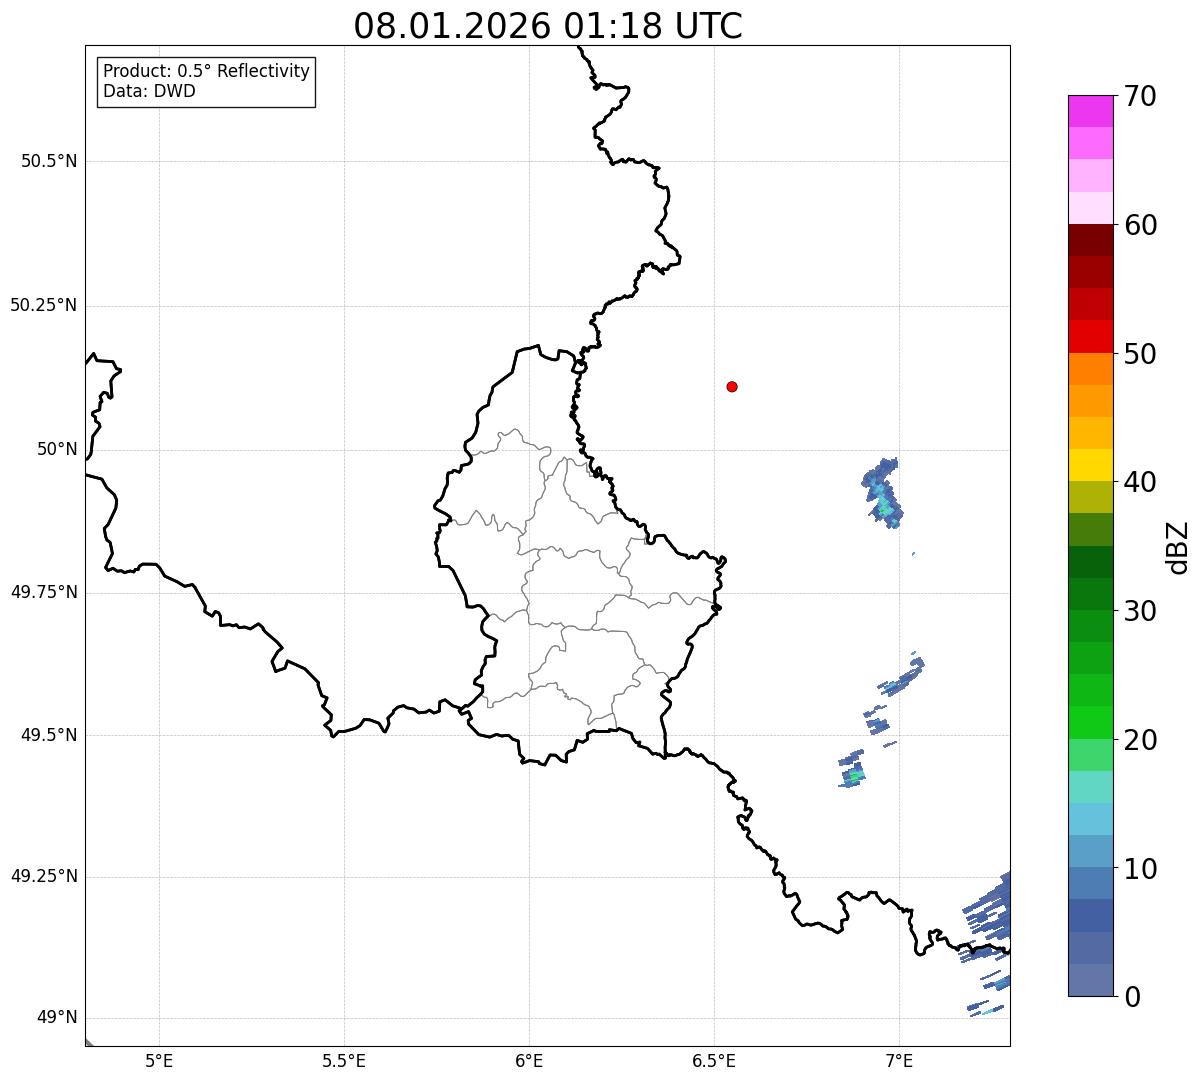Click the 50.25°N latitude label

(x=44, y=305)
